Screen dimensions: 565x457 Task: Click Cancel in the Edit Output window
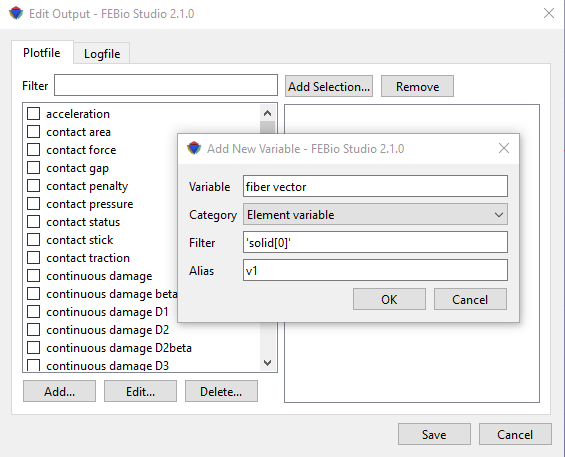click(x=515, y=434)
